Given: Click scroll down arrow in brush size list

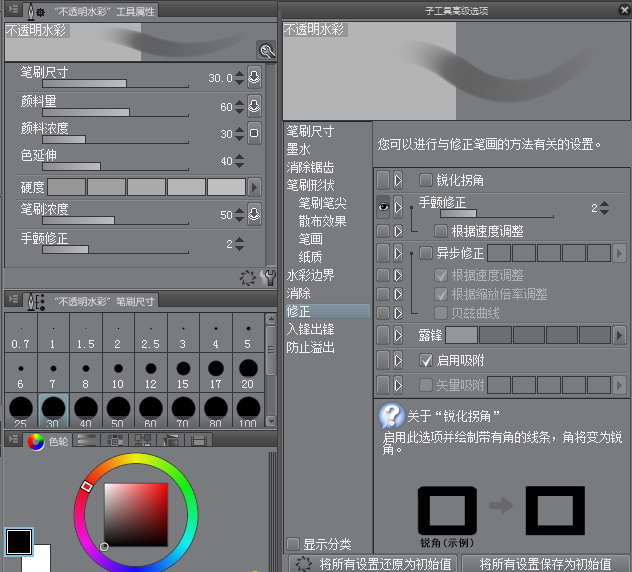Looking at the screenshot, I should [x=271, y=421].
